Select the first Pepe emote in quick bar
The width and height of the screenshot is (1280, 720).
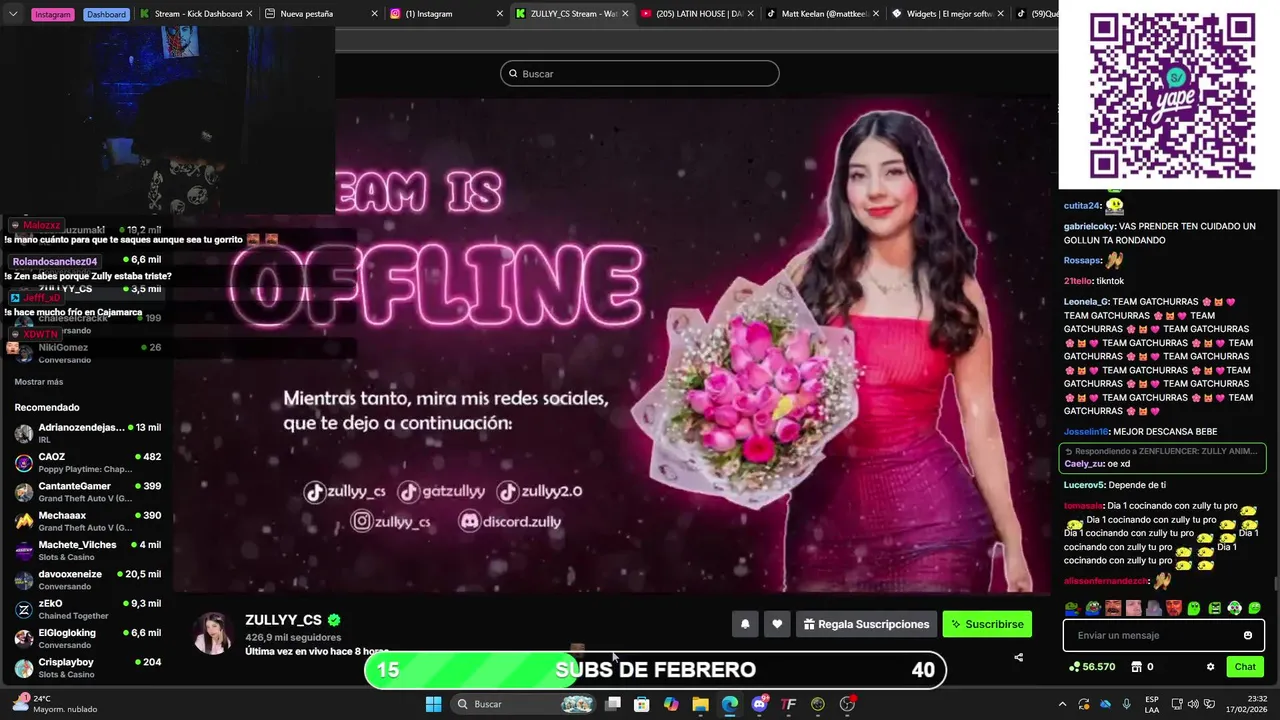[x=1072, y=608]
